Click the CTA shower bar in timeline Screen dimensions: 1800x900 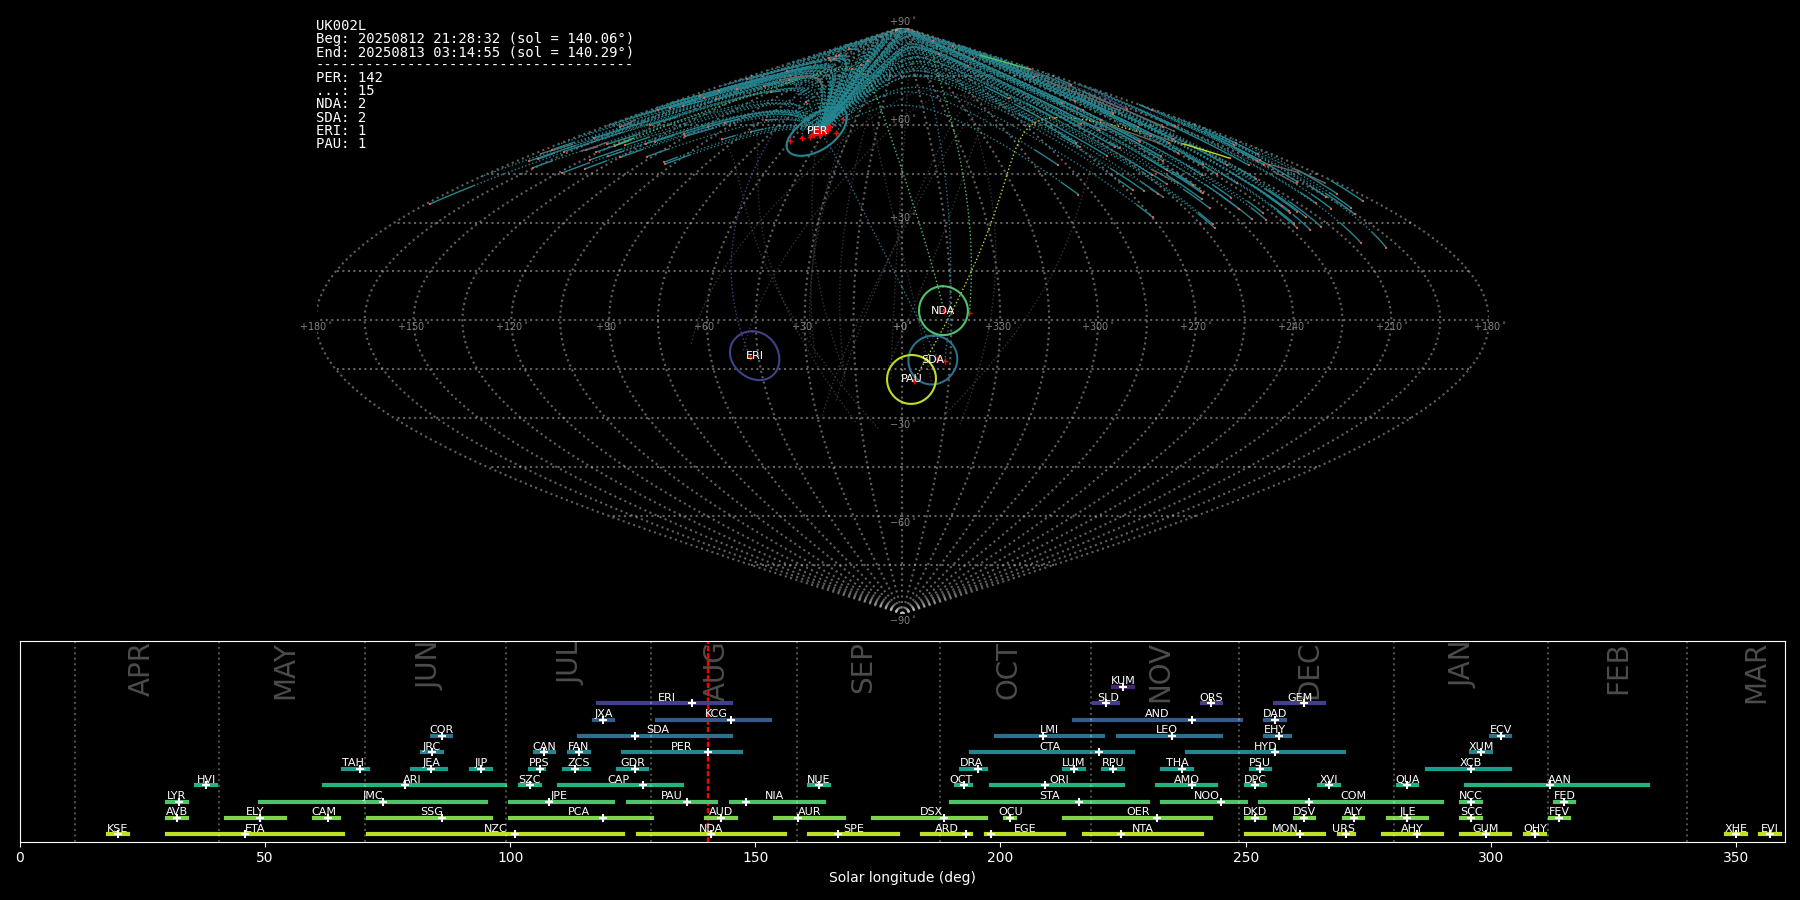1052,752
